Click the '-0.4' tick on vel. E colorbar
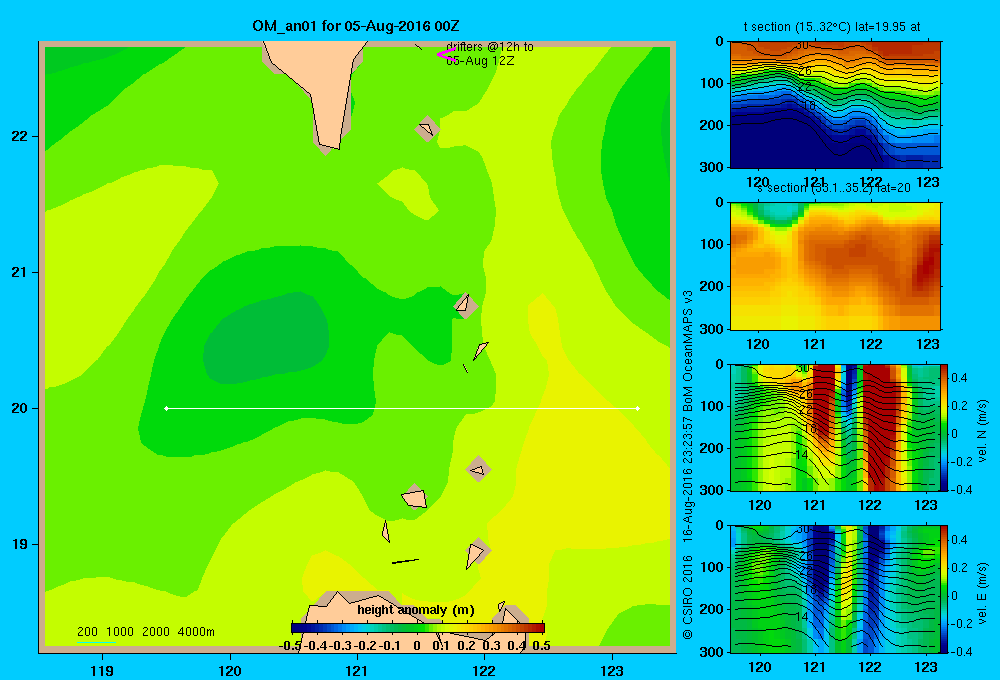This screenshot has width=1000, height=680. 962,651
